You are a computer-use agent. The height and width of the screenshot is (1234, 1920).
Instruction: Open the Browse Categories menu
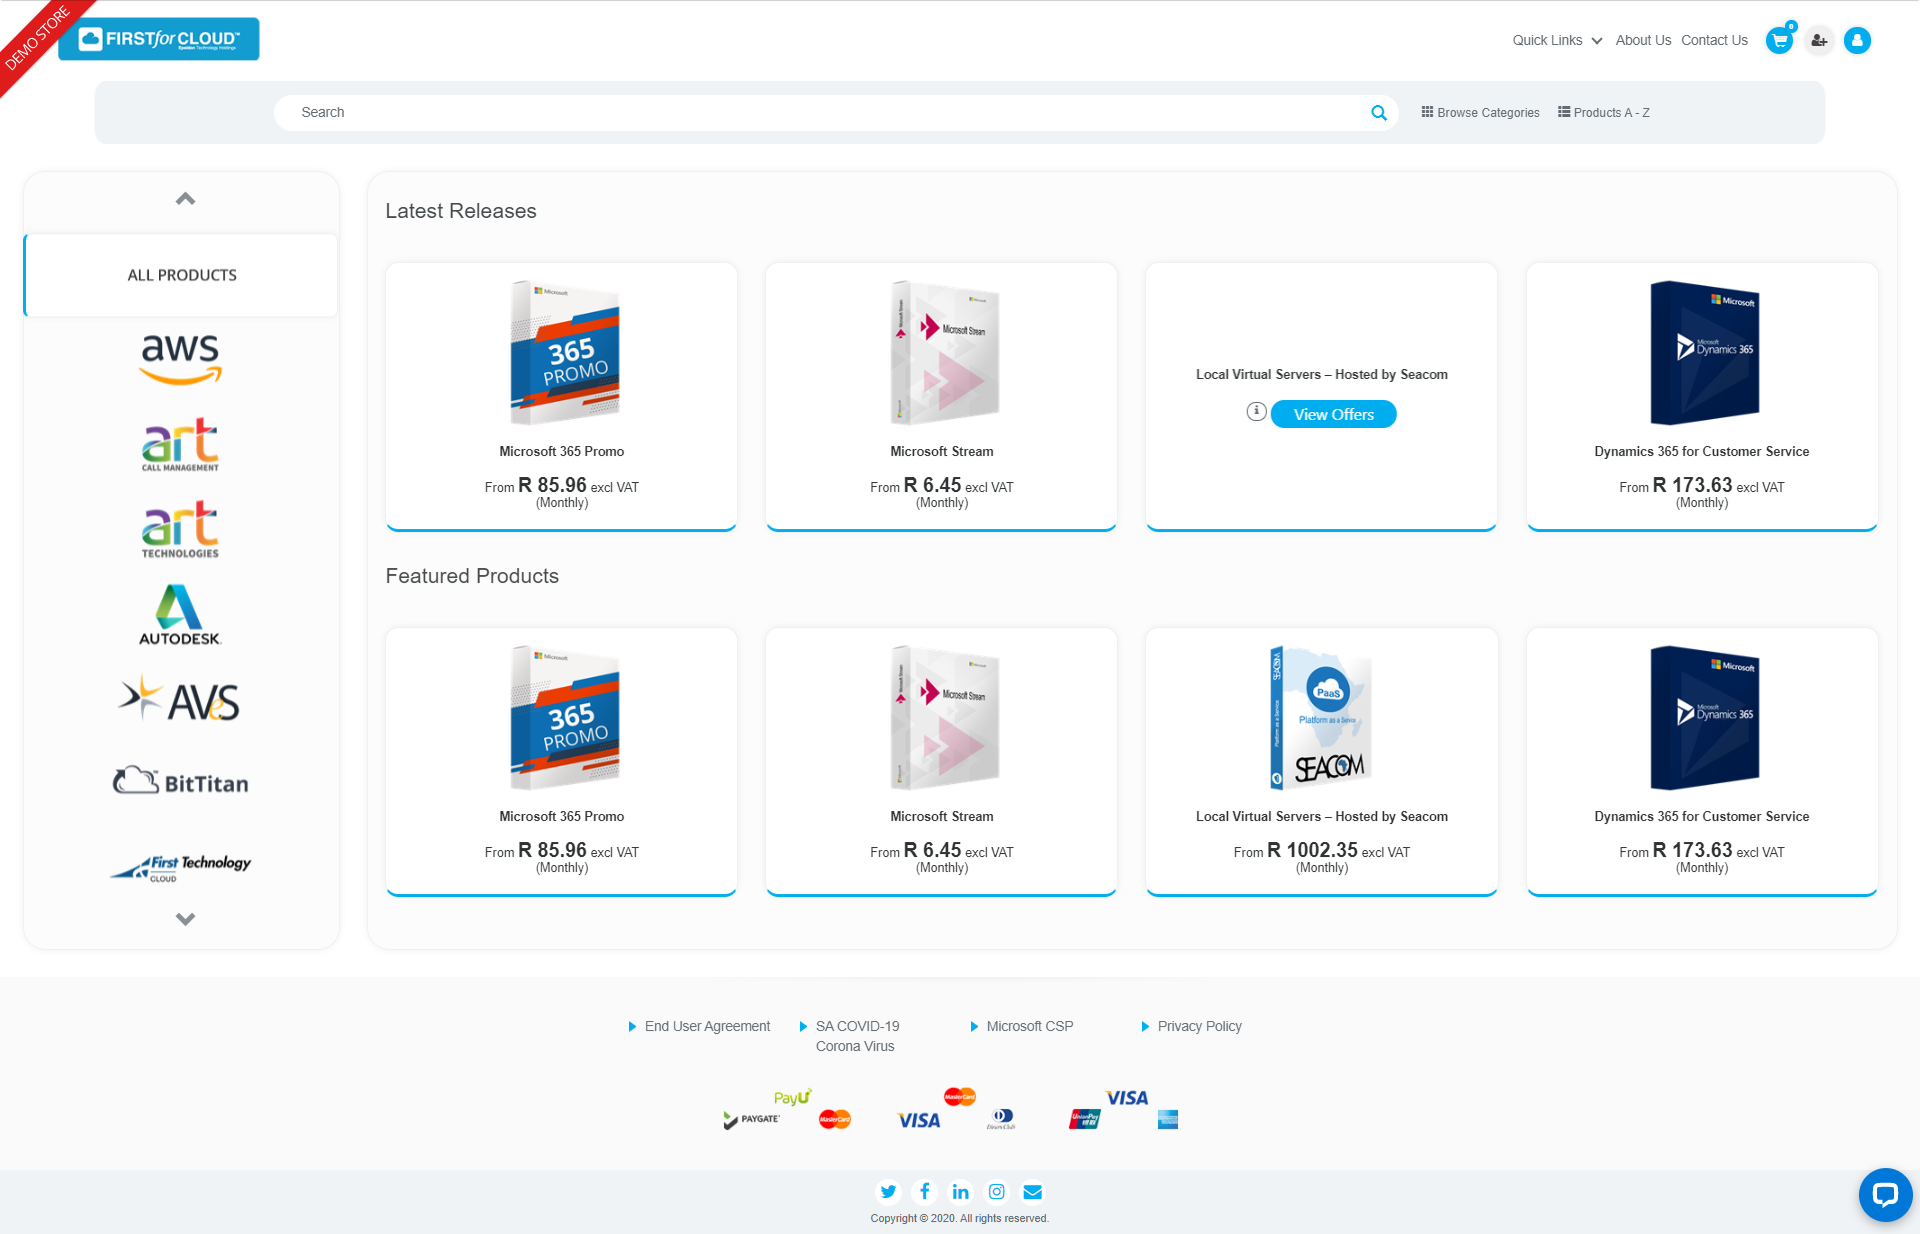point(1480,113)
